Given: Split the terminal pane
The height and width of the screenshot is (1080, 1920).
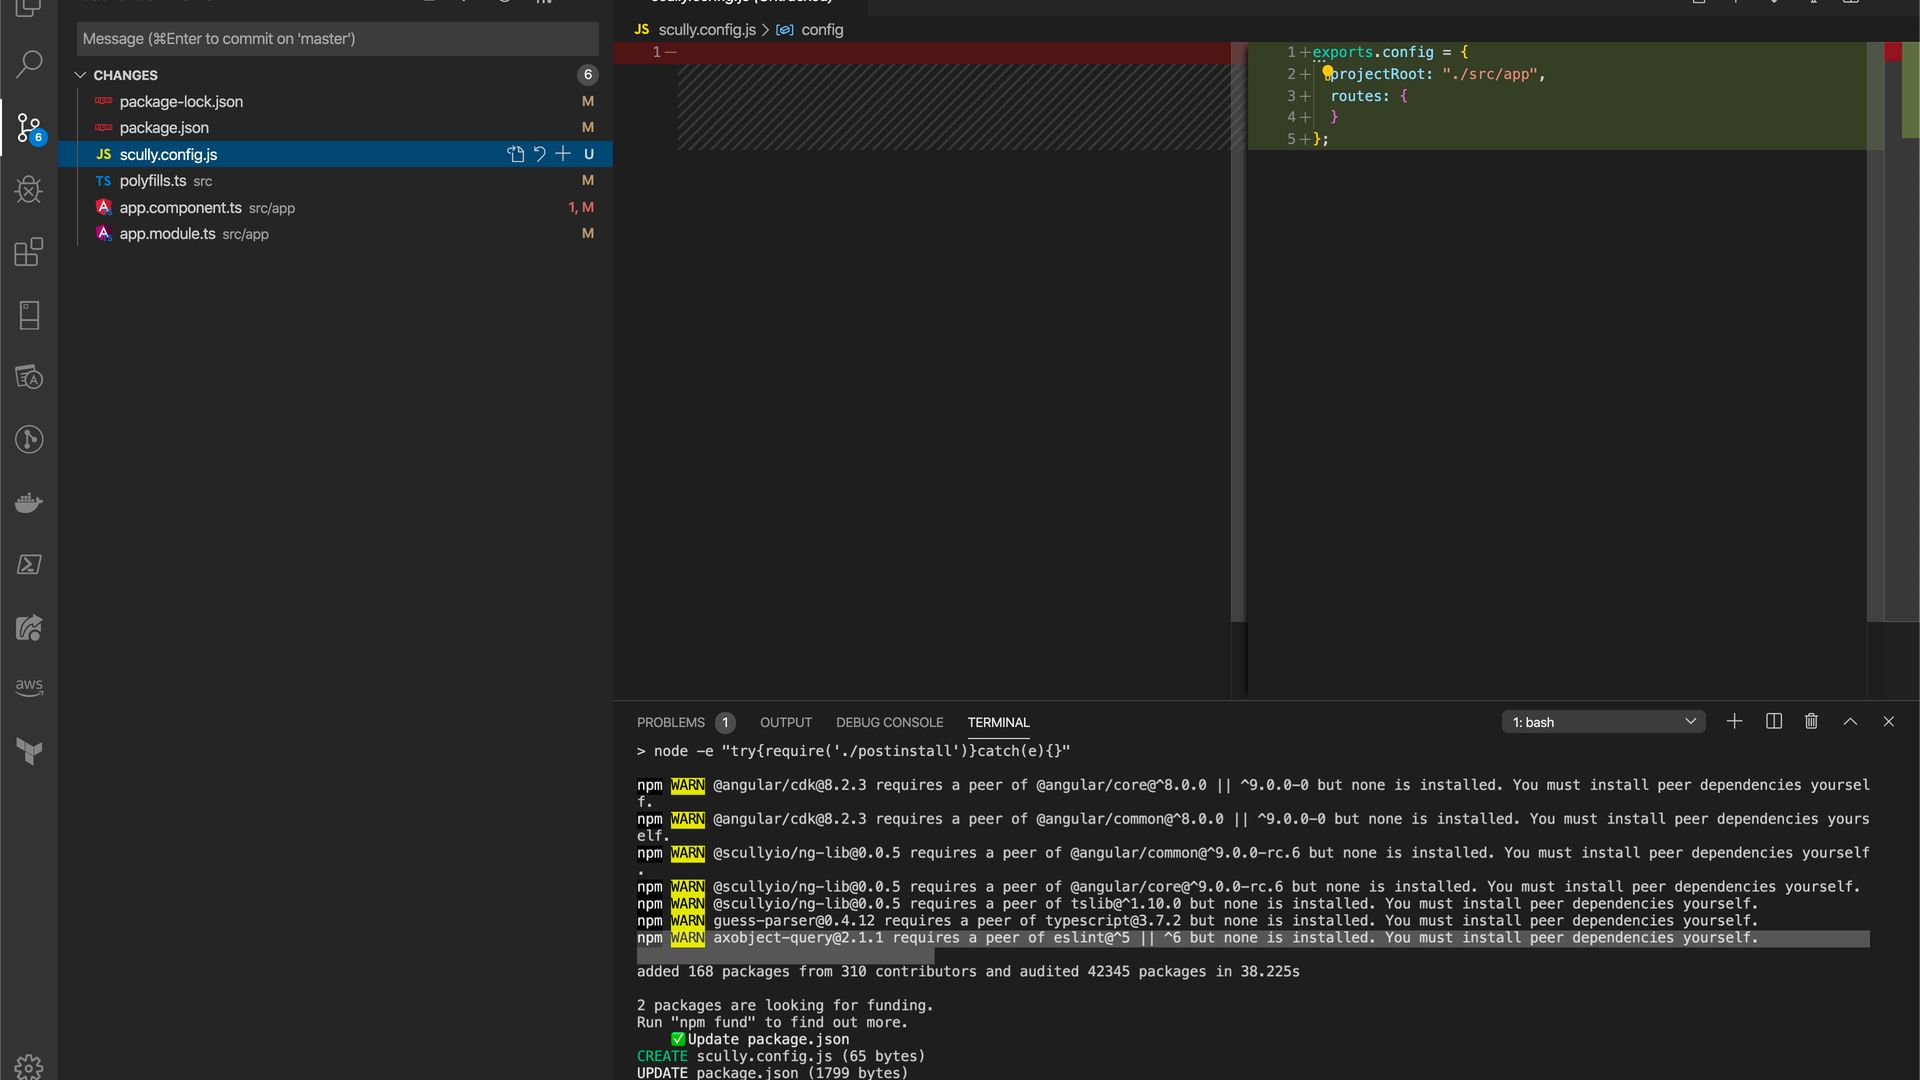Looking at the screenshot, I should click(x=1774, y=721).
